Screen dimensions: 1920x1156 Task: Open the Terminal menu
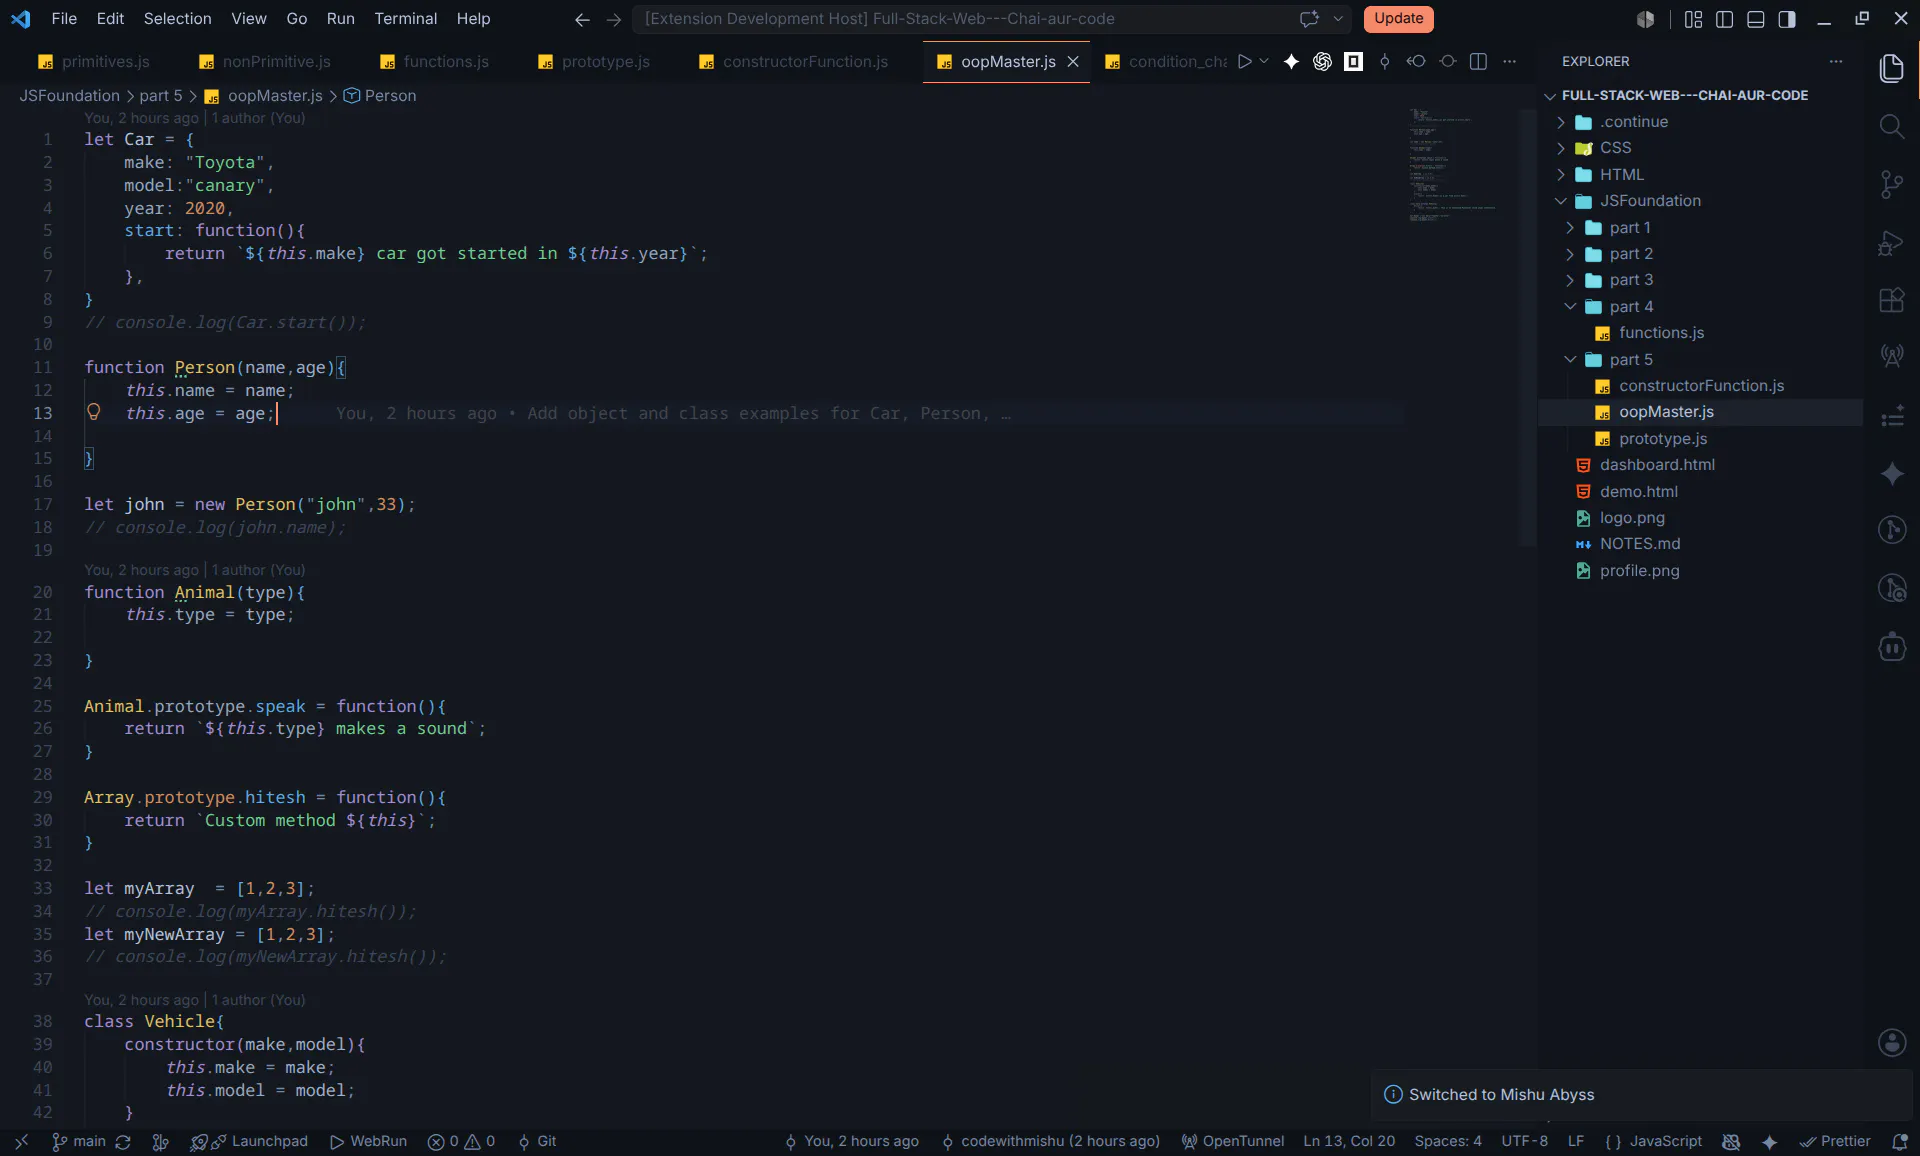tap(405, 19)
